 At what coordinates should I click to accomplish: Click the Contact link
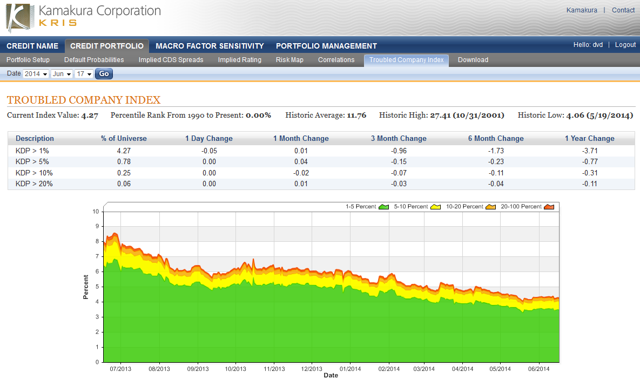pyautogui.click(x=623, y=10)
